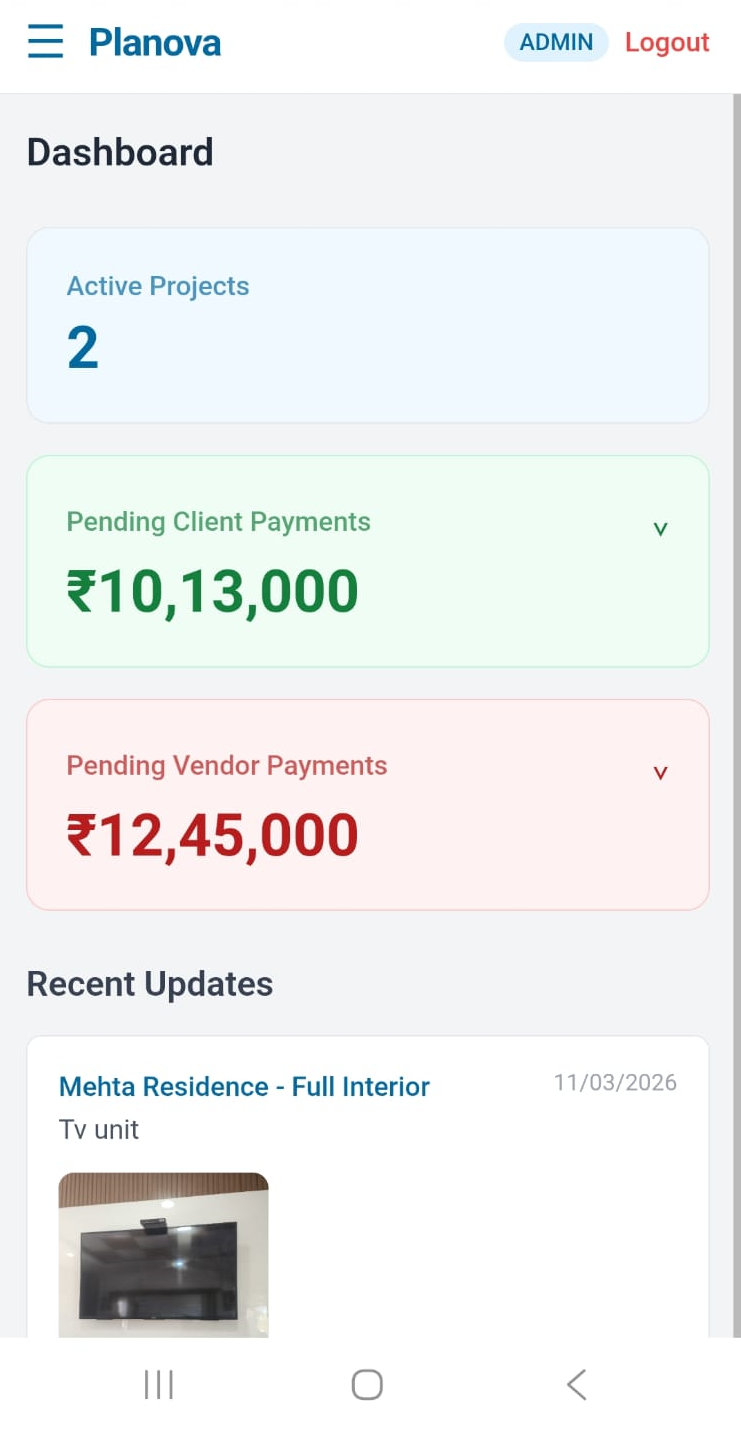Click the Tv unit update description
Screen dimensions: 741x1431
click(x=99, y=1130)
